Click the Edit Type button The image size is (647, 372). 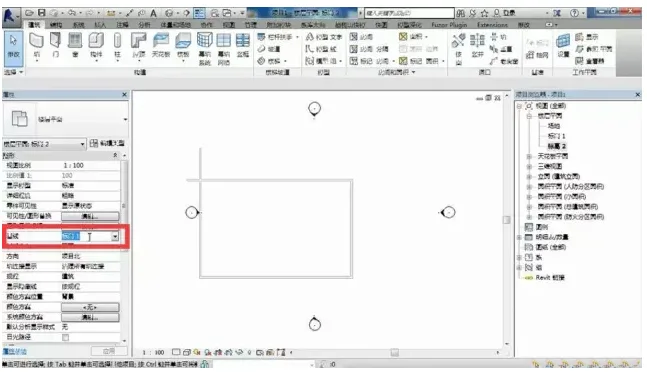pos(107,144)
